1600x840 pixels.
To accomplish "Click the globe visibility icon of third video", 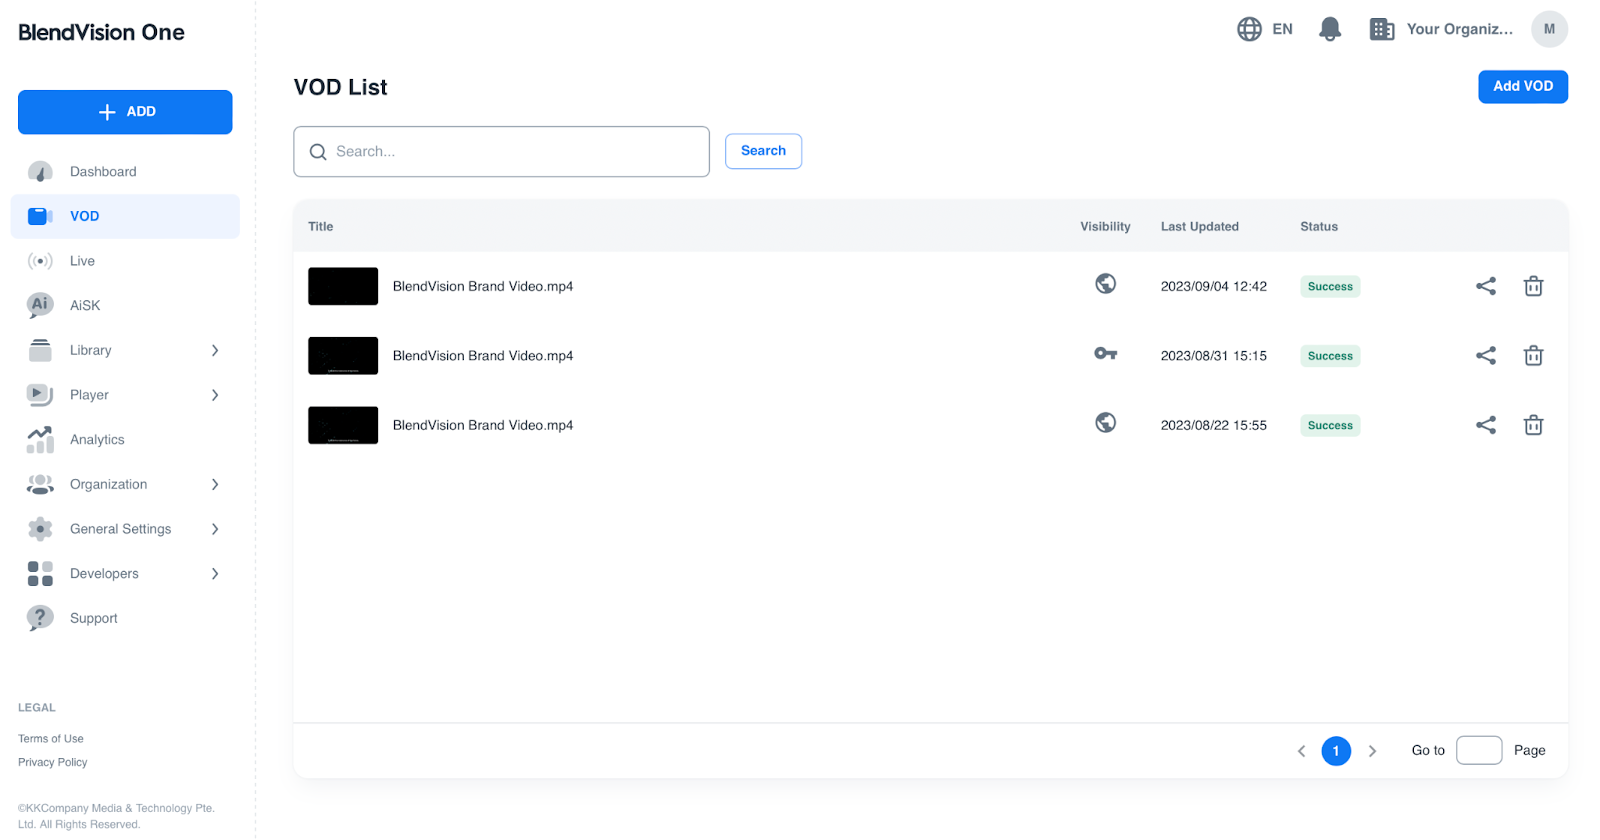I will (x=1105, y=423).
